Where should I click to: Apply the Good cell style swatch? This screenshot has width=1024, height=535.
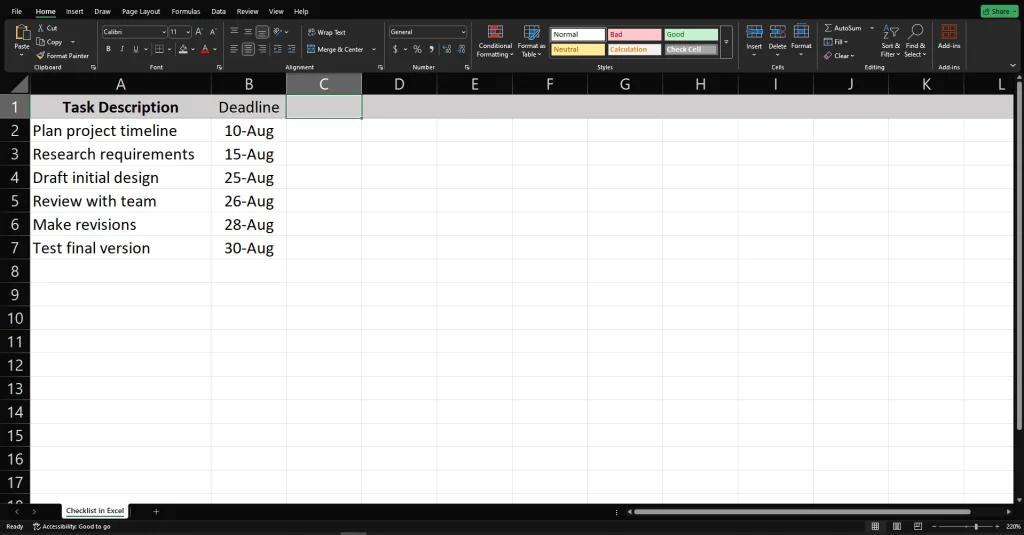tap(691, 35)
